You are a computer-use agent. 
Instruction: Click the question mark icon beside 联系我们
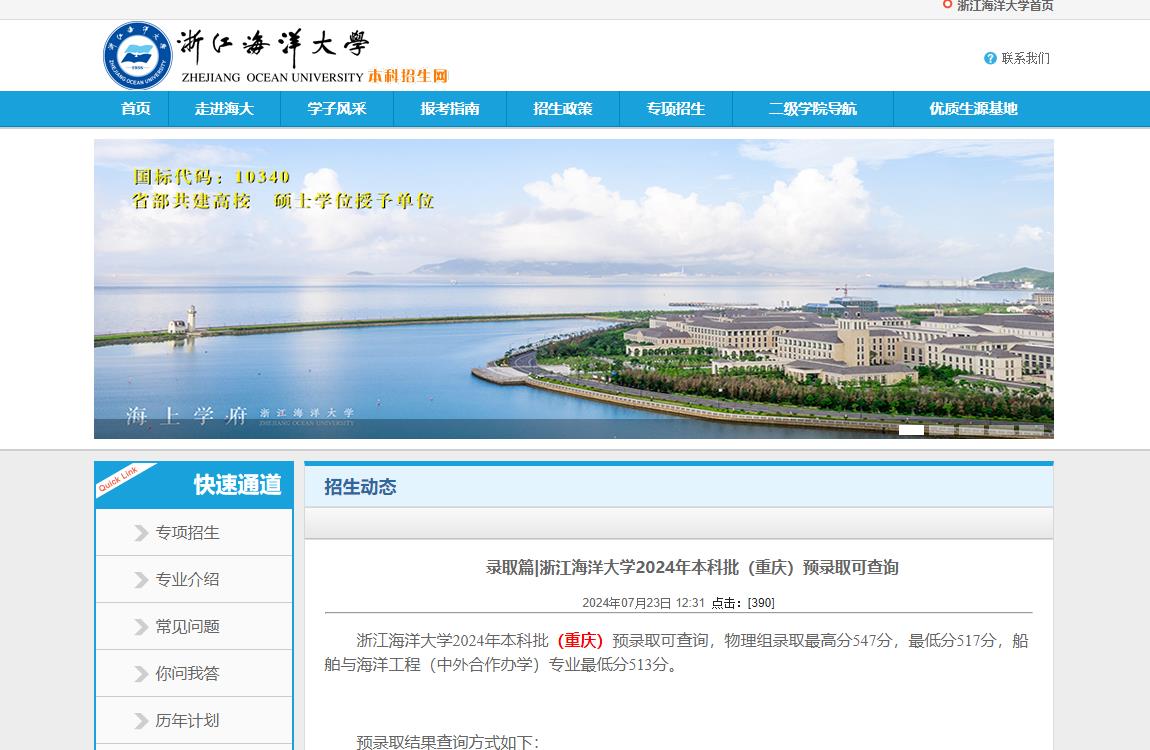(x=990, y=58)
